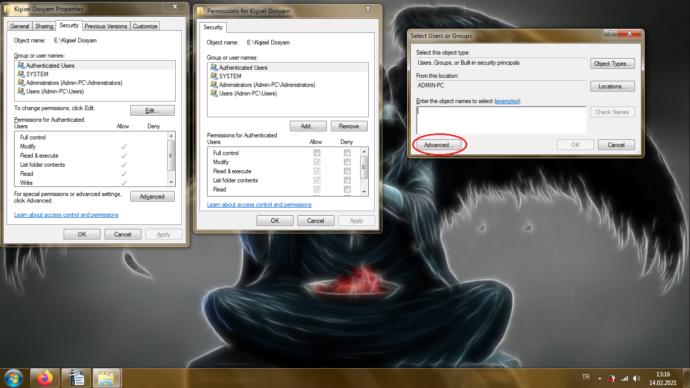Click the TR language indicator
Image resolution: width=690 pixels, height=388 pixels.
(x=586, y=377)
